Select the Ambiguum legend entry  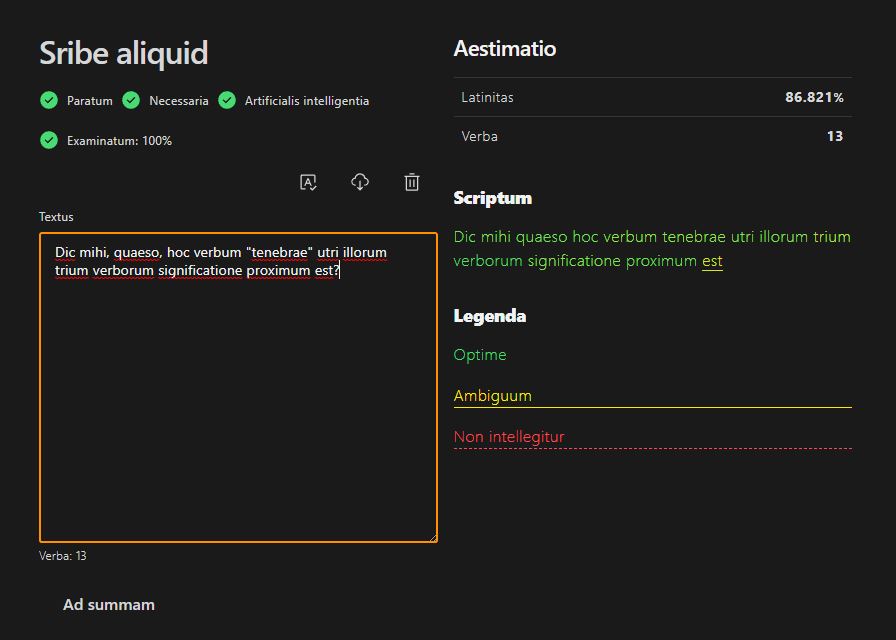pyautogui.click(x=493, y=395)
